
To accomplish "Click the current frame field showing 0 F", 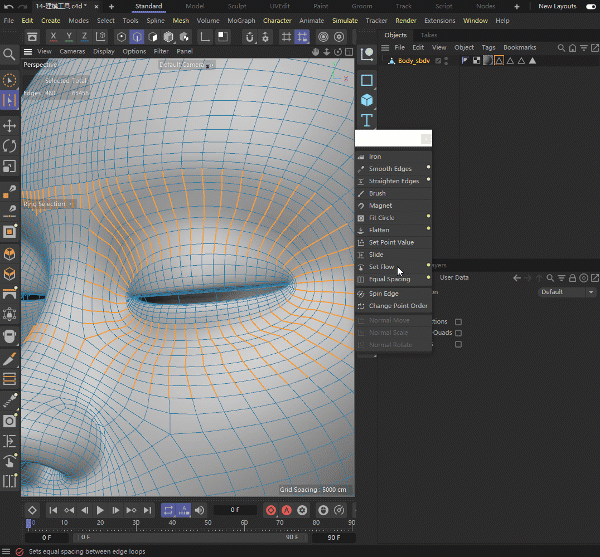I will click(235, 510).
